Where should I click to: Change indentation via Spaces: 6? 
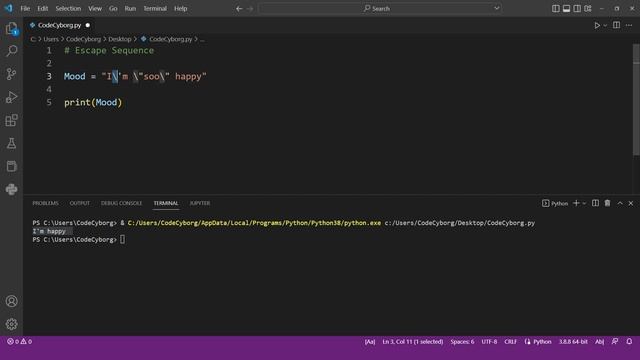point(462,342)
